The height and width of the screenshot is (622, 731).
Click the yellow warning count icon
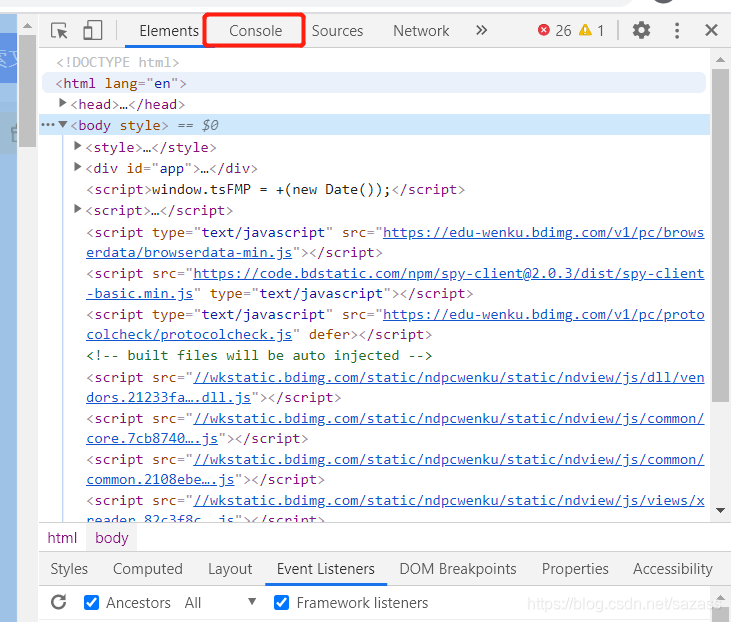[585, 30]
